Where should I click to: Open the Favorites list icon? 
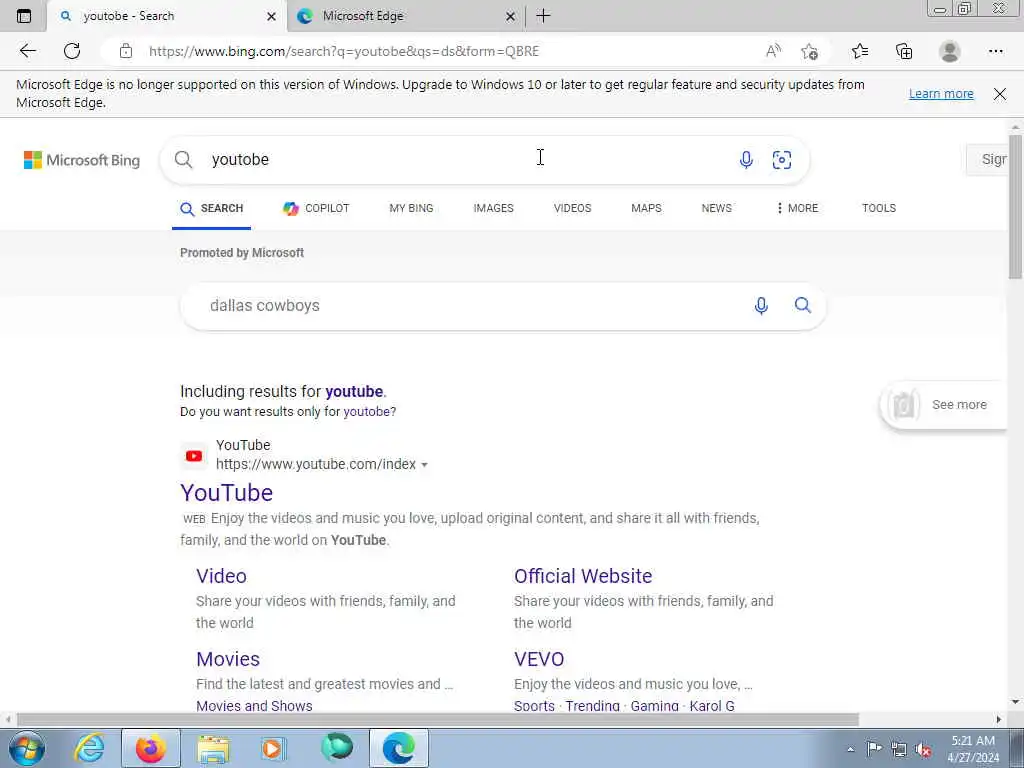coord(860,51)
